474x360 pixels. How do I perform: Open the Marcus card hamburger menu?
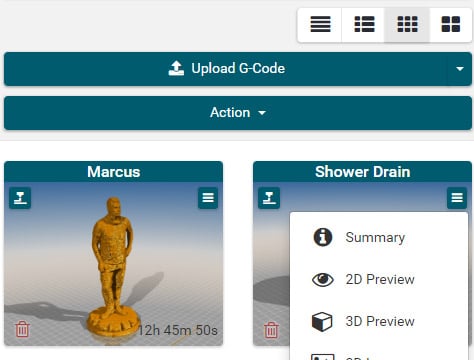click(208, 198)
